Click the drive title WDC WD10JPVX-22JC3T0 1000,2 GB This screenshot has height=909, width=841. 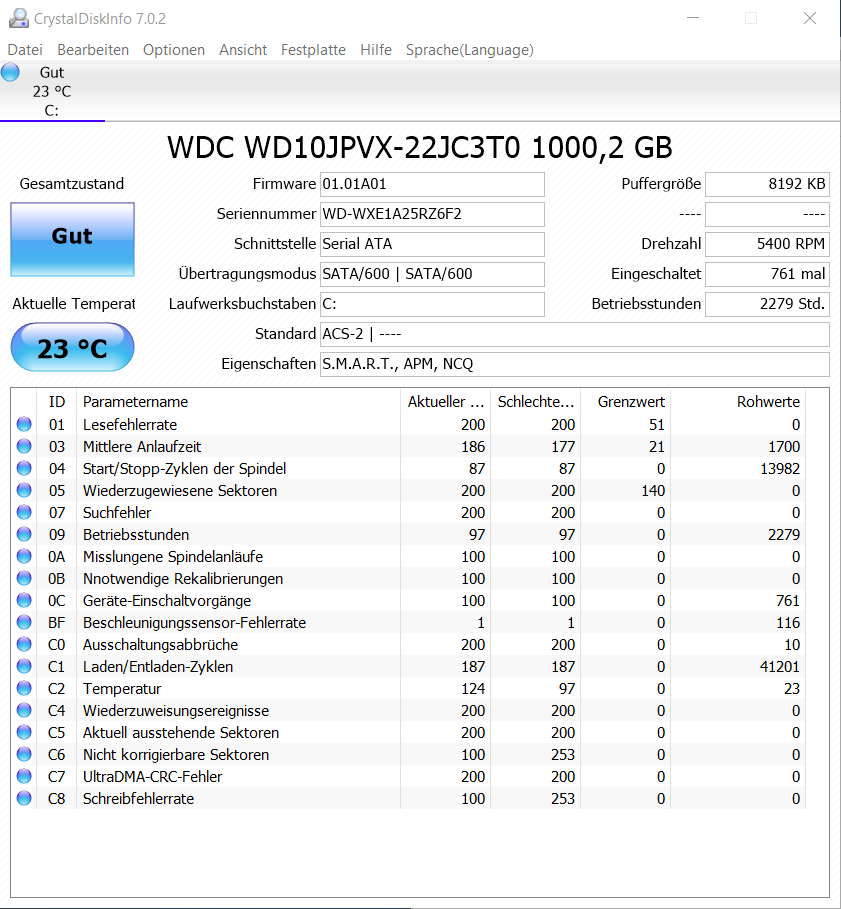click(x=420, y=147)
